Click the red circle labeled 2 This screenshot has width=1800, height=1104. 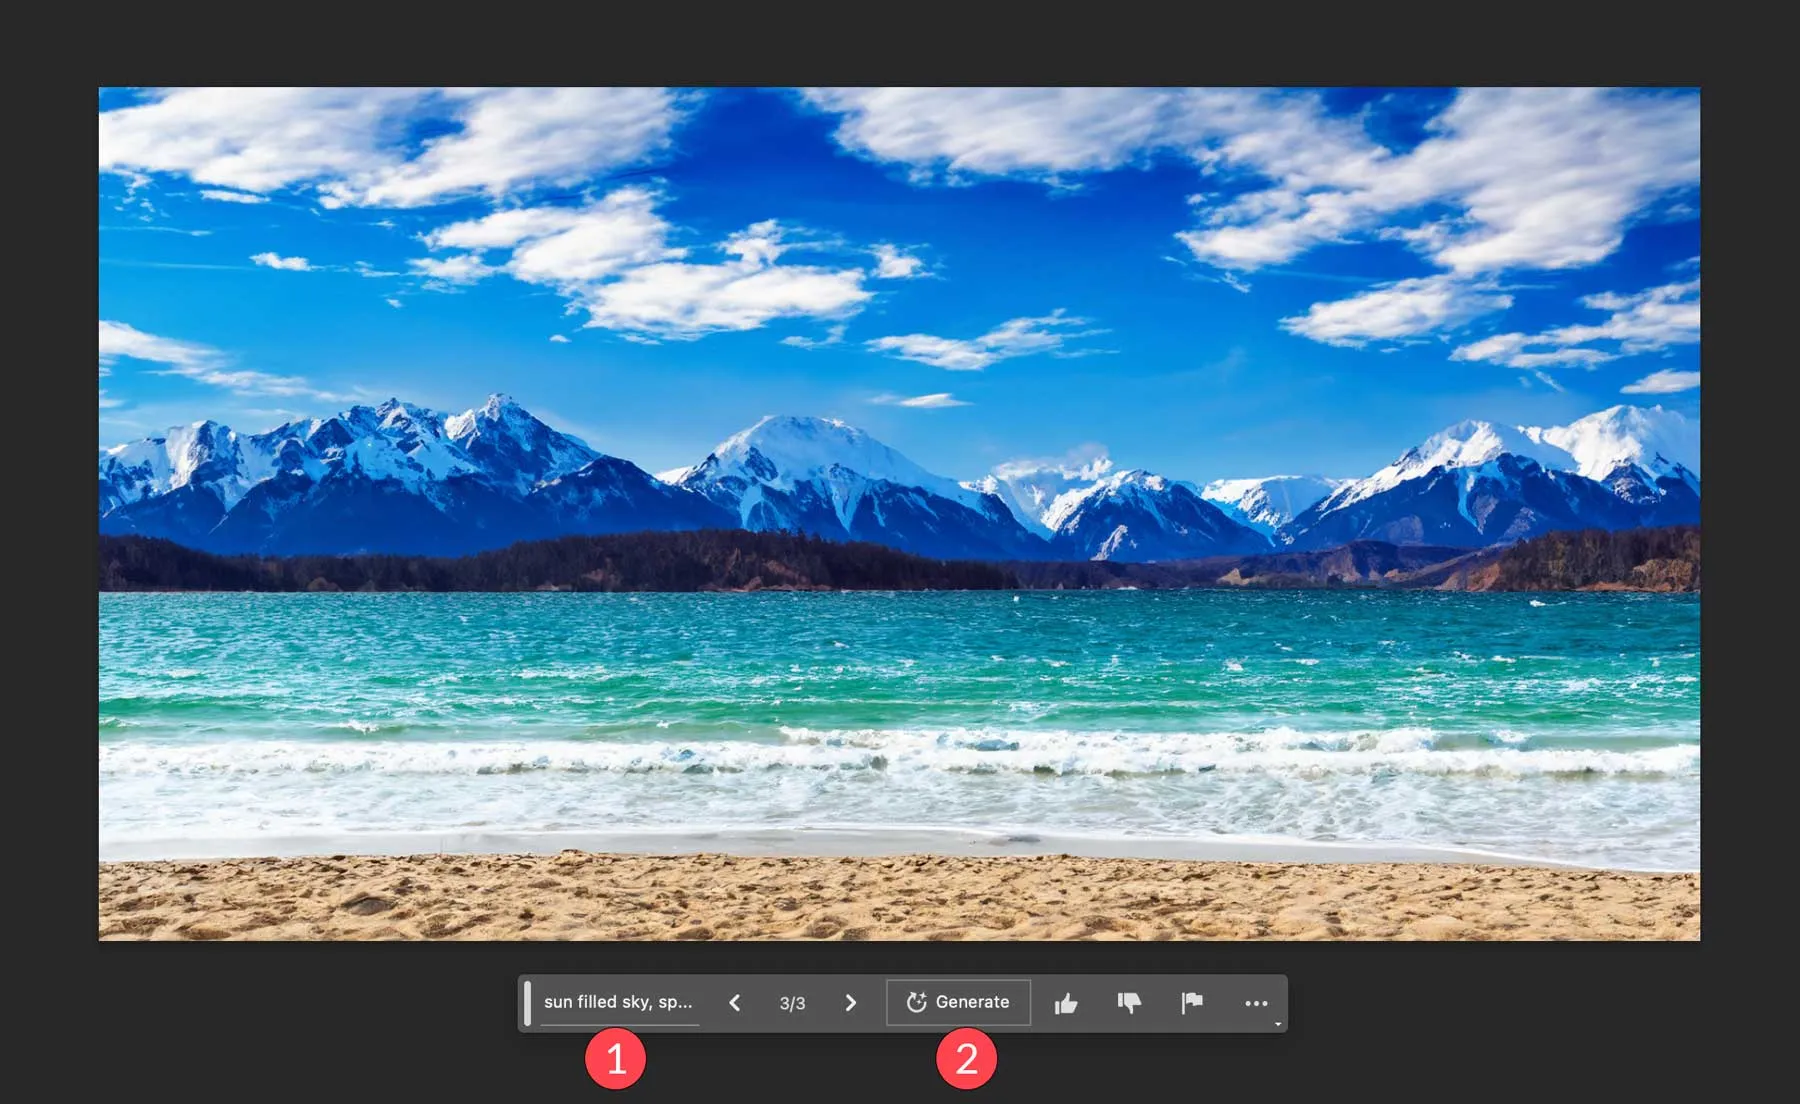(966, 1059)
